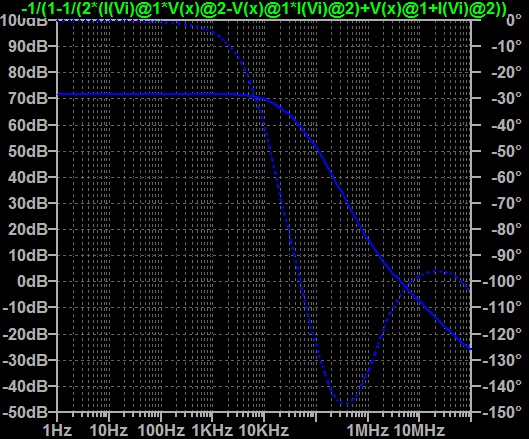Click the -30dB left axis label

25,360
